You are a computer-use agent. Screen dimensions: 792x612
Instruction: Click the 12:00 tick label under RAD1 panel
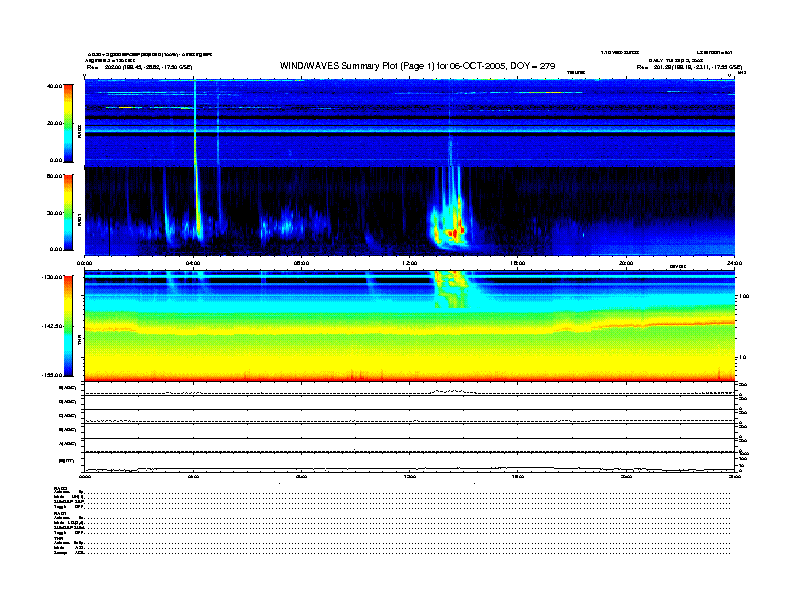tap(410, 263)
